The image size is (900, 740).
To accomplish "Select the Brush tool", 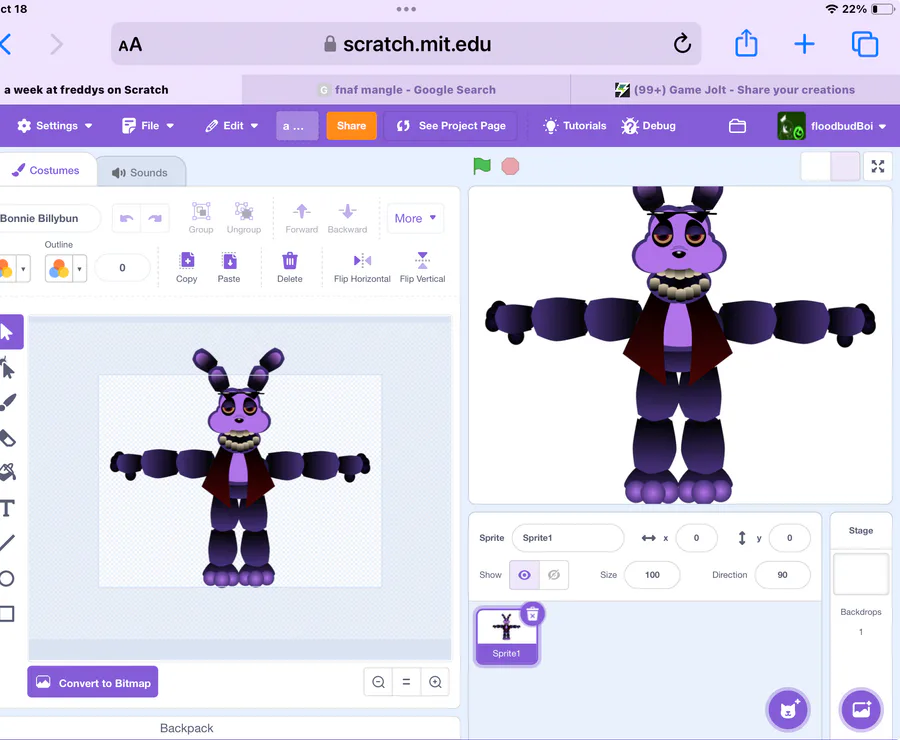I will click(7, 402).
